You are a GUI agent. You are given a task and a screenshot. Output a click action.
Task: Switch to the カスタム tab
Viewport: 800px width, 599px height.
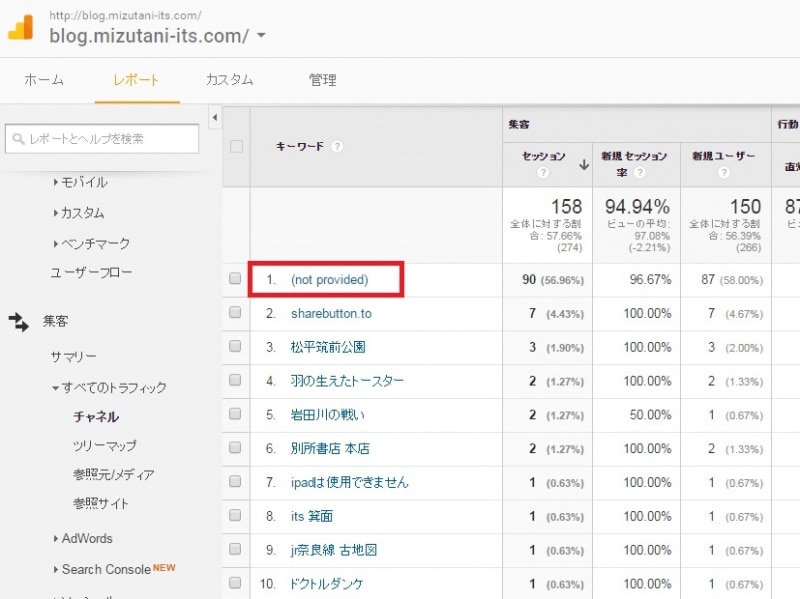(228, 79)
